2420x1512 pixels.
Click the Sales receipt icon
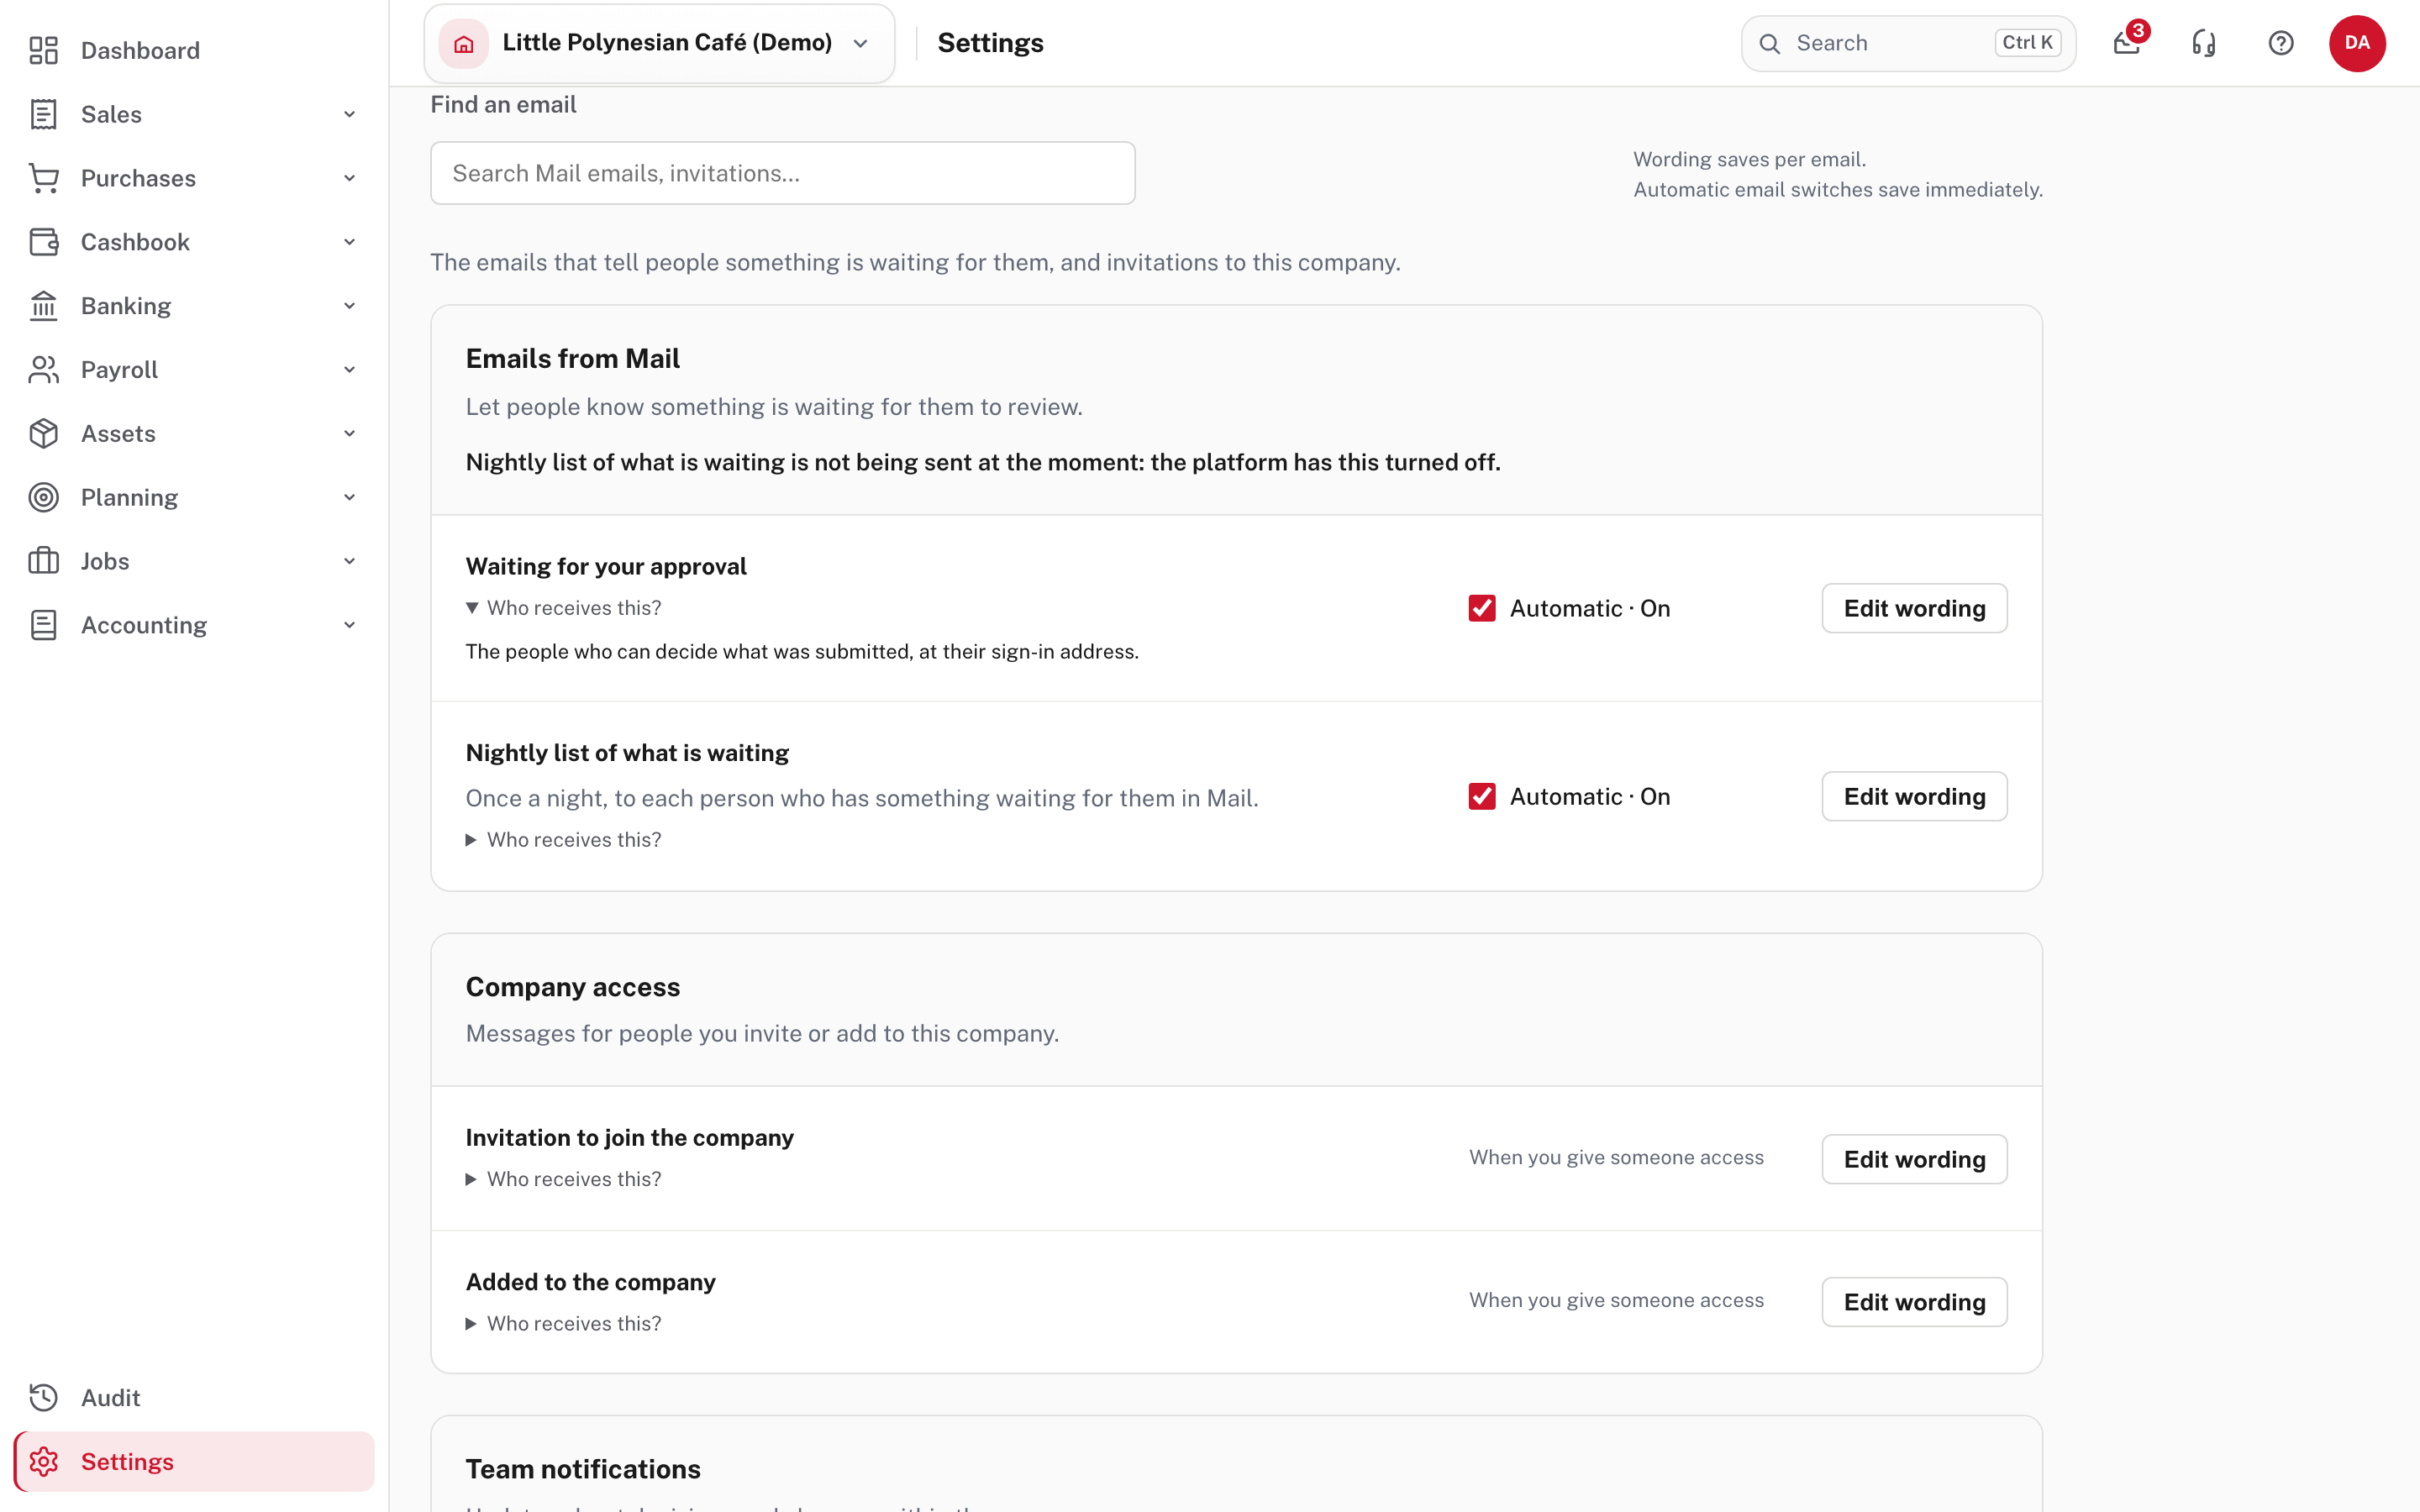pos(43,114)
